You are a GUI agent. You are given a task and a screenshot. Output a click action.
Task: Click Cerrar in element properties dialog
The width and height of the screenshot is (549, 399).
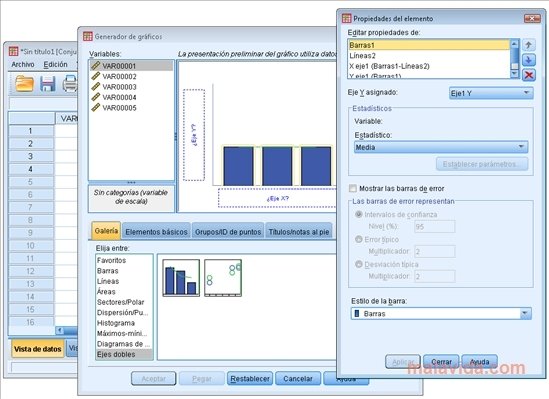click(x=441, y=362)
